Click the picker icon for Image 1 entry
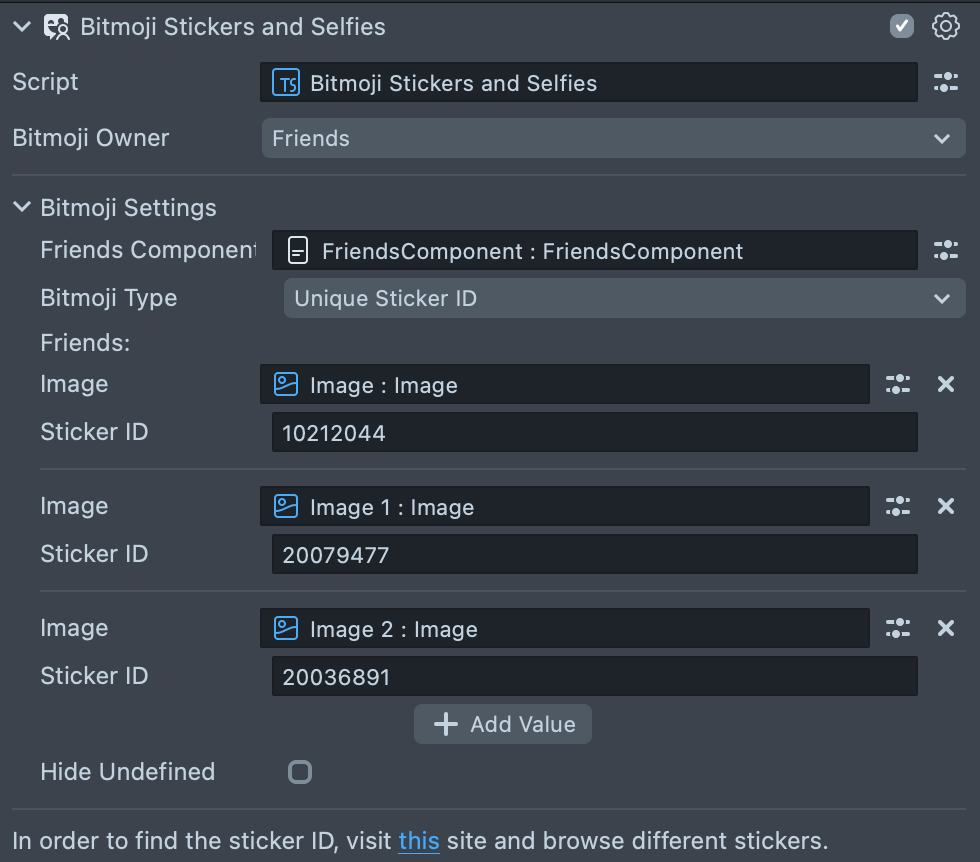 click(x=897, y=507)
